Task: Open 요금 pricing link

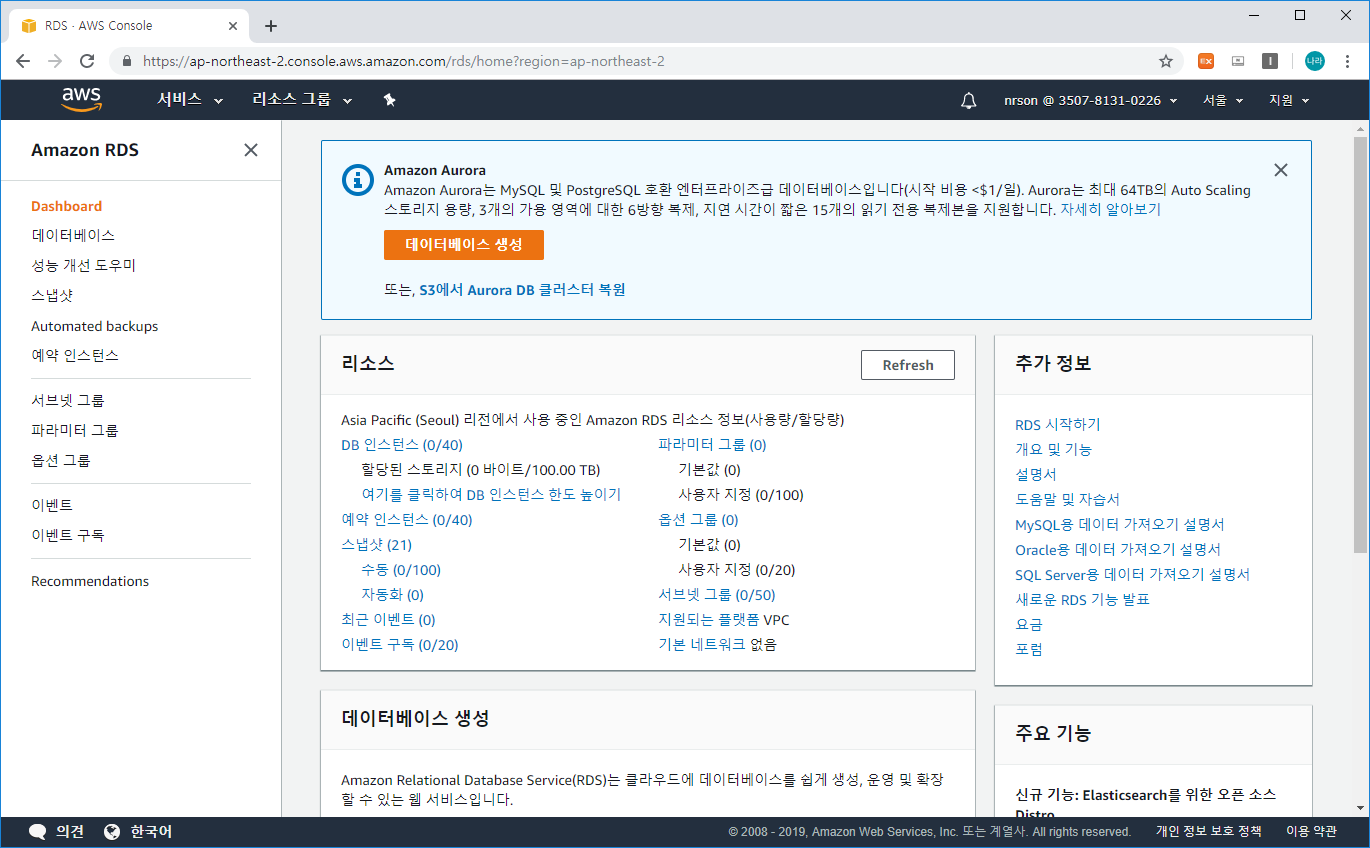Action: point(1029,625)
